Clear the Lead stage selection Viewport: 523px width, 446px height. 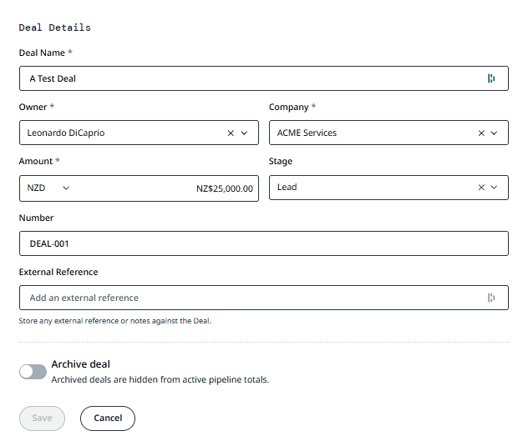tap(481, 187)
